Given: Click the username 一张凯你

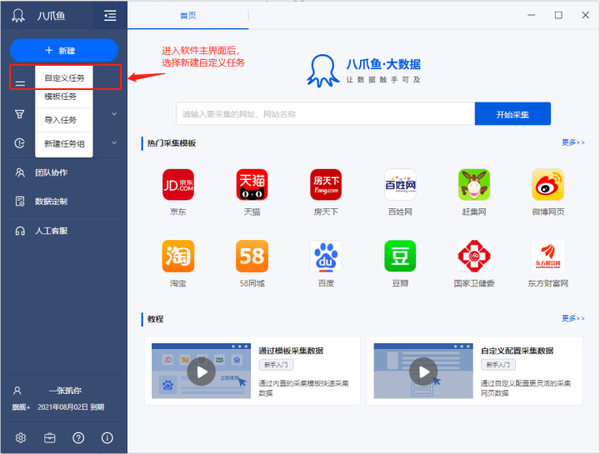Looking at the screenshot, I should 65,390.
